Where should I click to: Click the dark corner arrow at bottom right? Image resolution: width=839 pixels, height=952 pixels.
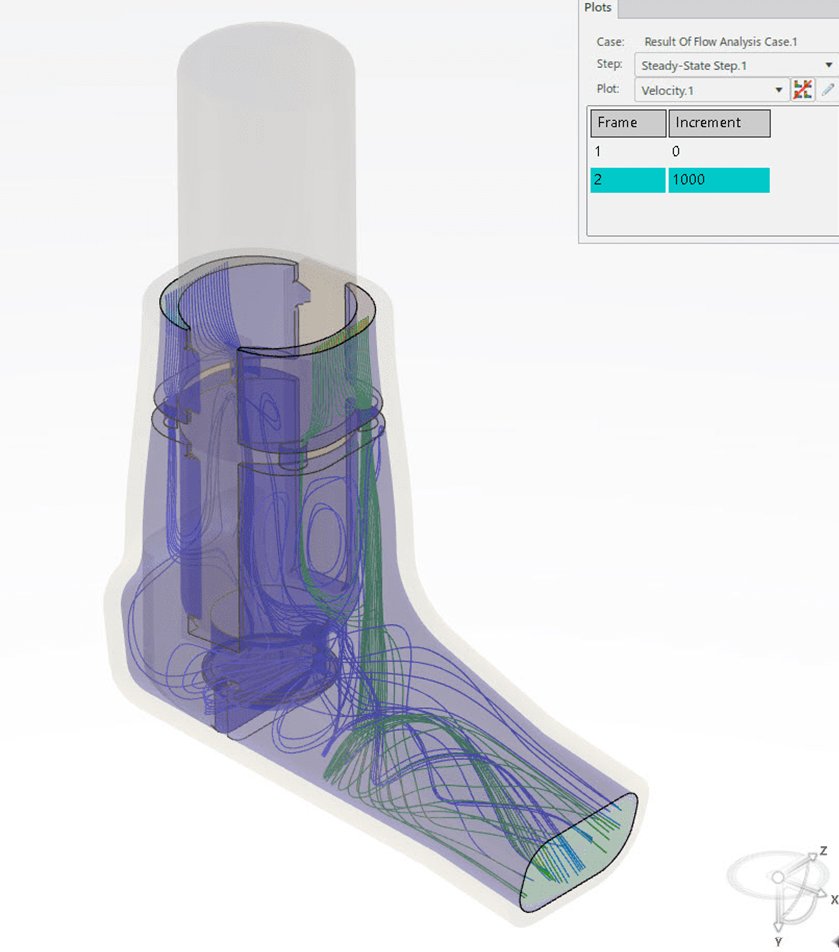point(831,944)
